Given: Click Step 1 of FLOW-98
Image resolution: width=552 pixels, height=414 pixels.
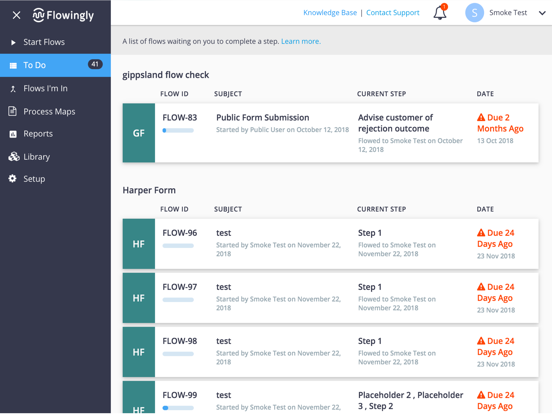Looking at the screenshot, I should pyautogui.click(x=370, y=341).
